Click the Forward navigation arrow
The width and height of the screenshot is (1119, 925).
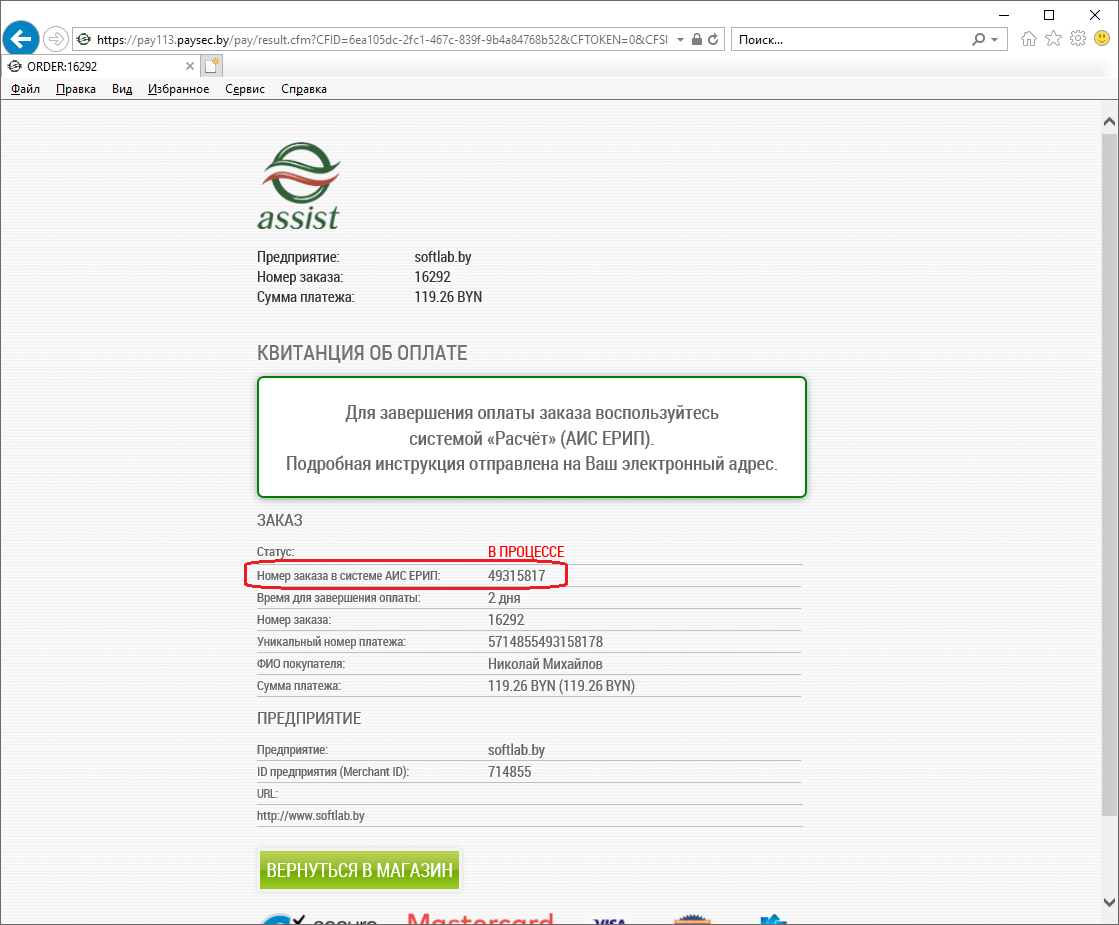(x=56, y=39)
